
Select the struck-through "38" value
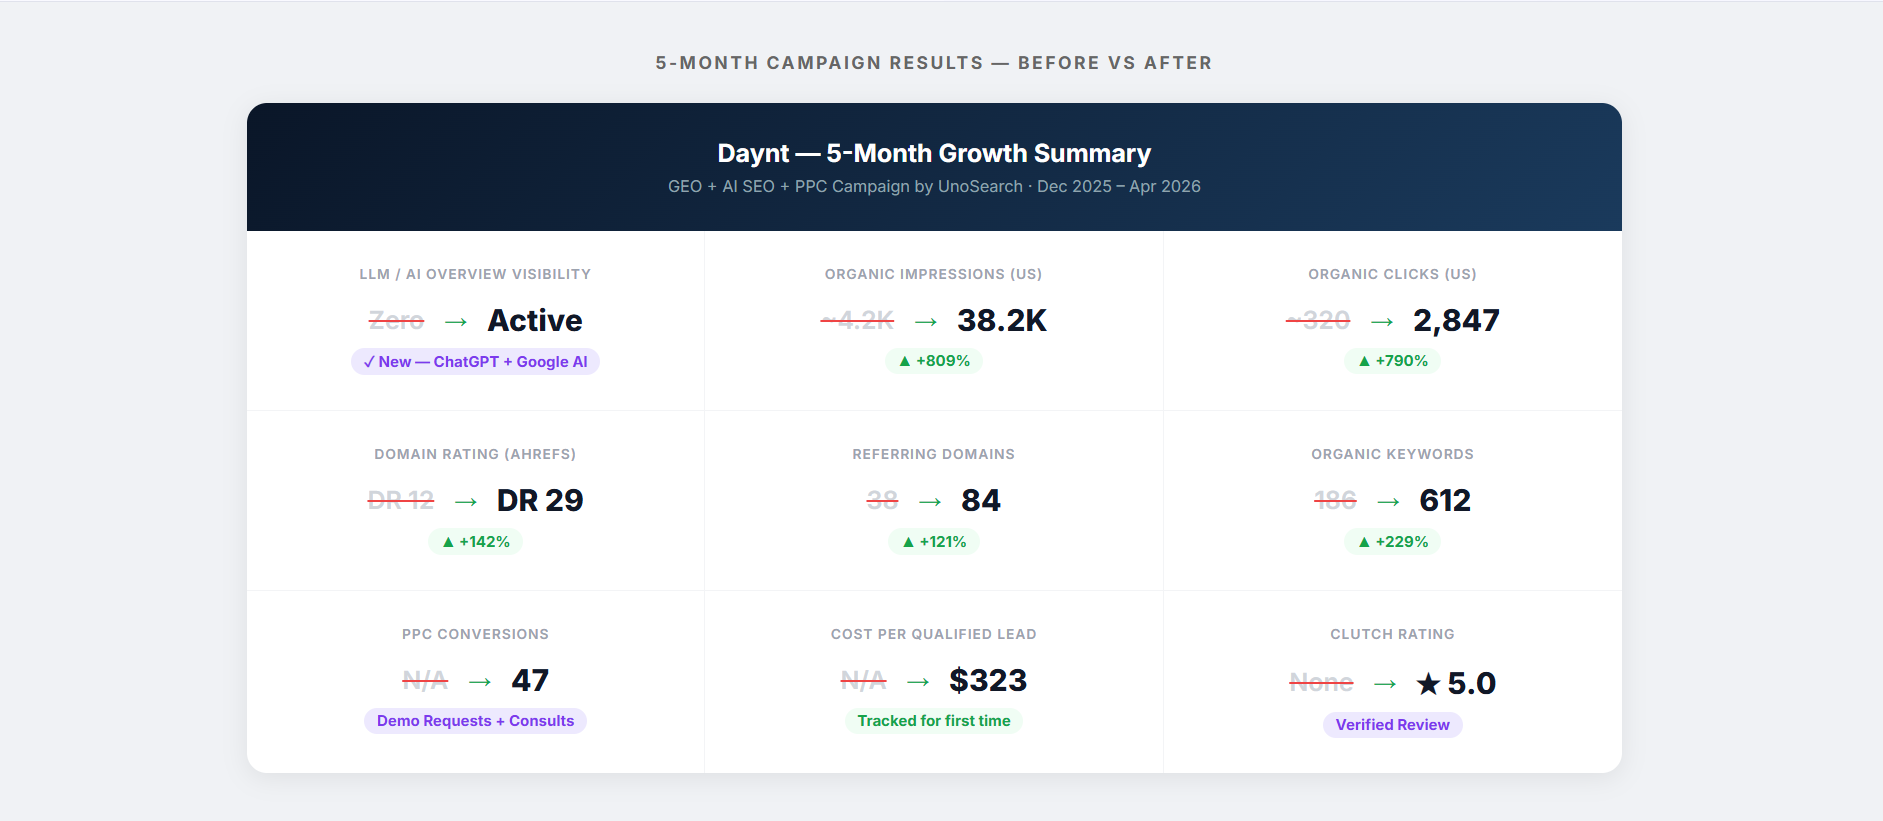click(x=882, y=500)
